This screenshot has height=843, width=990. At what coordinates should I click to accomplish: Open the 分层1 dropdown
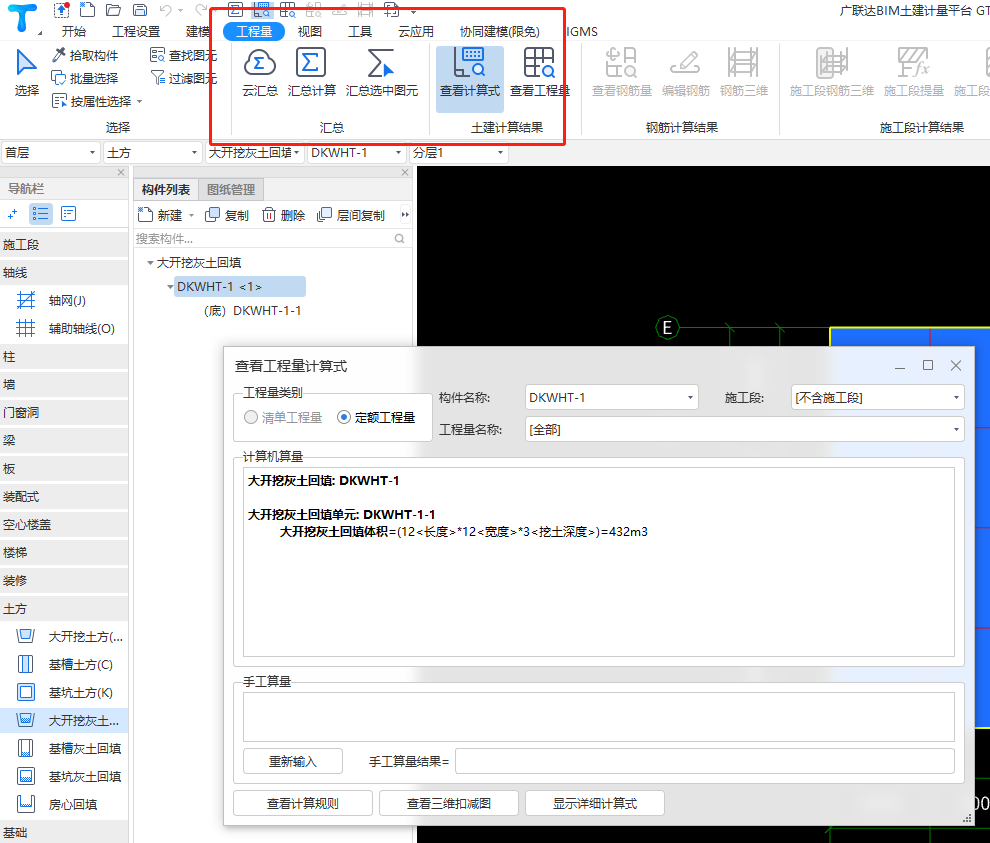click(458, 153)
